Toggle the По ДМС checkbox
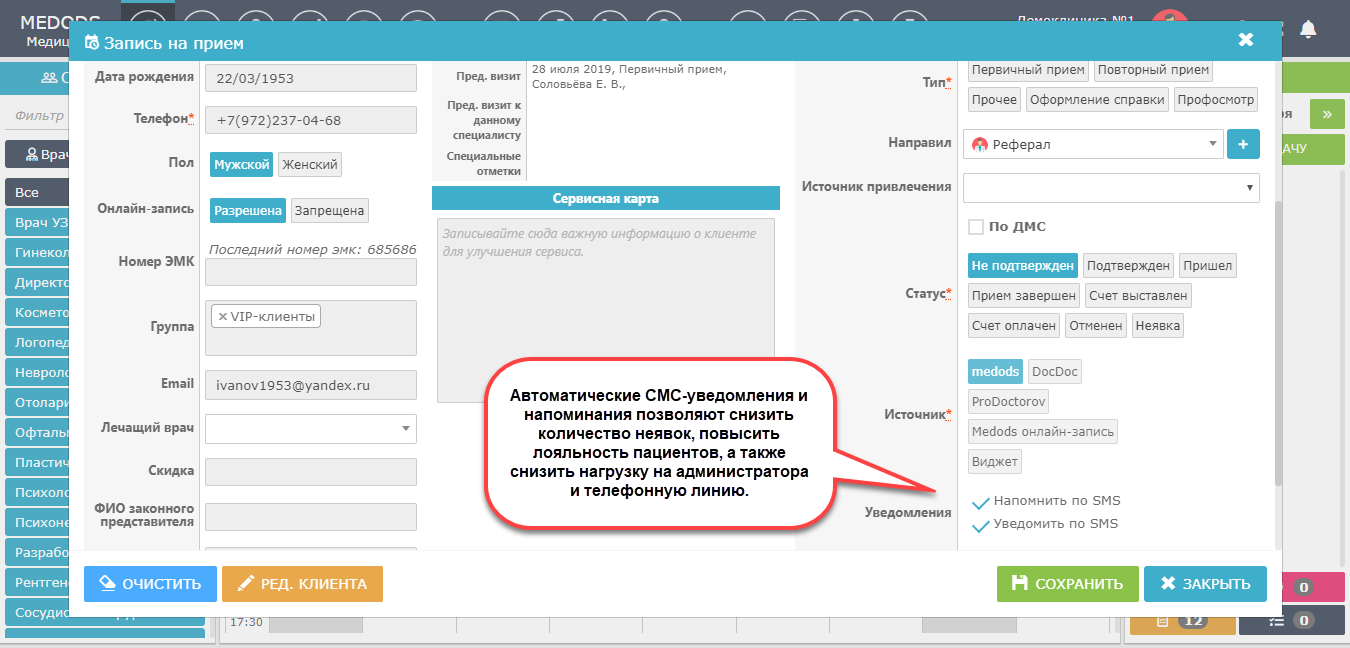 pyautogui.click(x=976, y=227)
